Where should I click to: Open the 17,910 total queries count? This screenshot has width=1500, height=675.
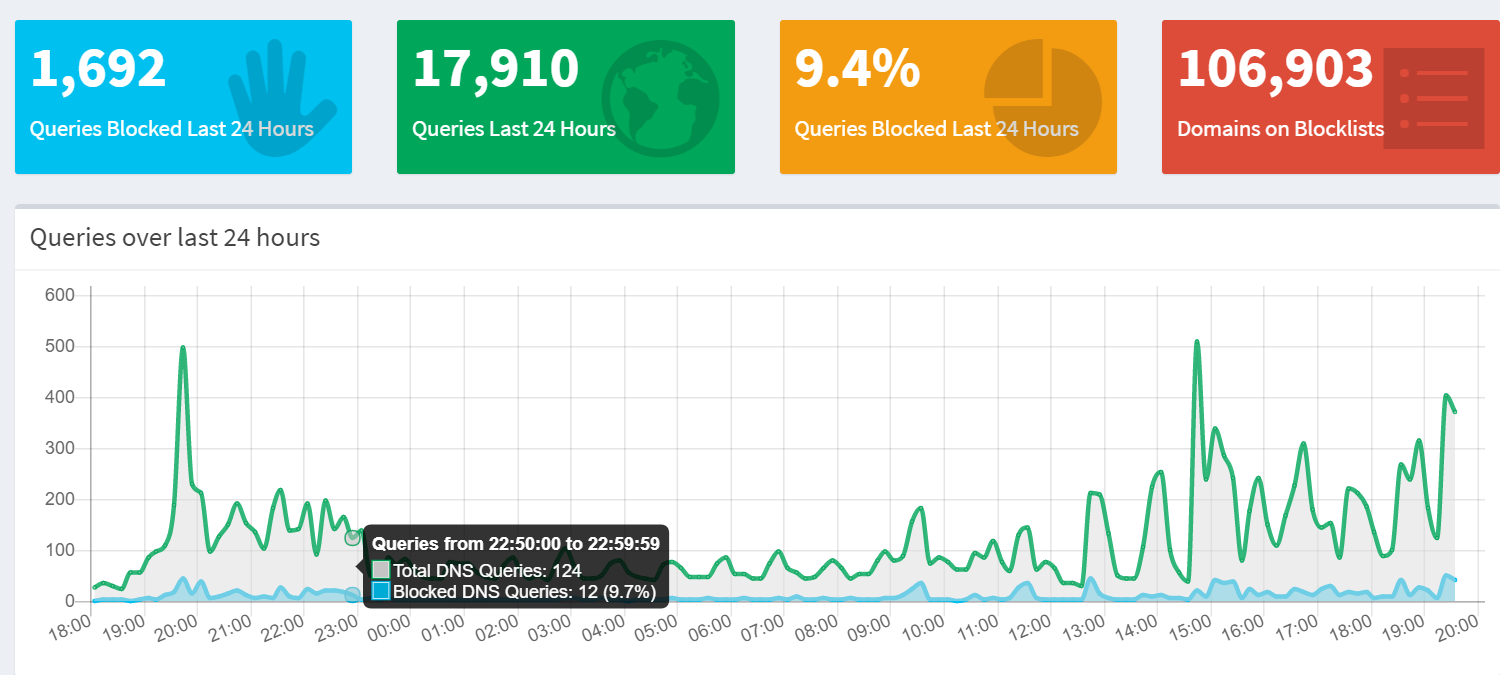[x=496, y=68]
